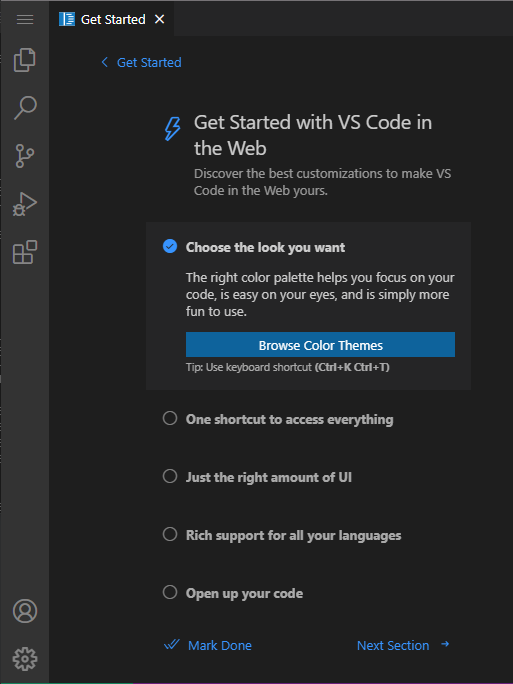Viewport: 513px width, 684px height.
Task: Expand 'Rich support for all your languages' step
Action: point(294,535)
